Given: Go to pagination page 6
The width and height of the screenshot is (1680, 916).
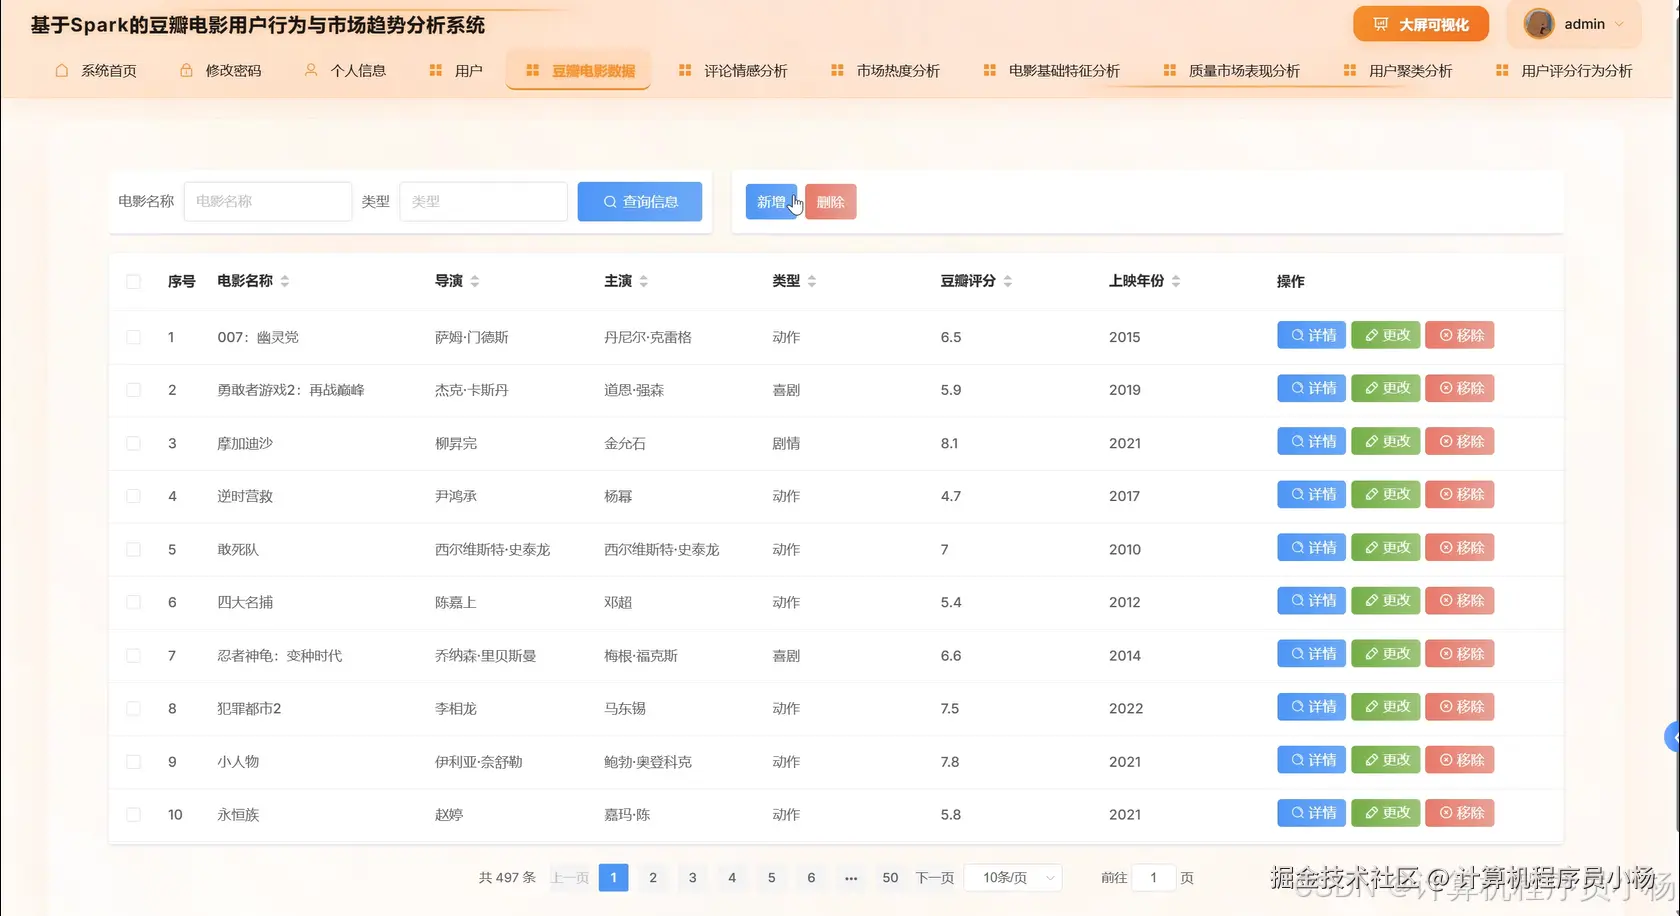Looking at the screenshot, I should point(811,877).
